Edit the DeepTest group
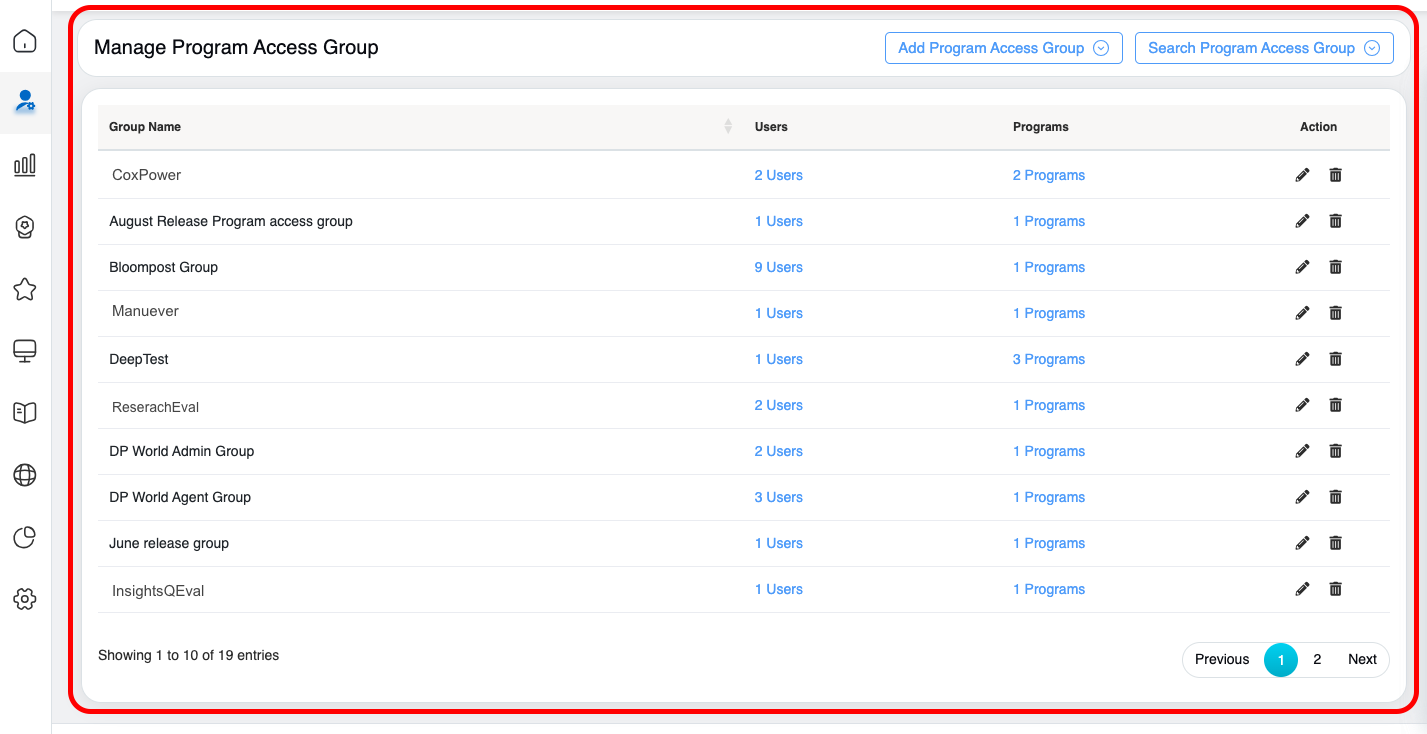Screen dimensions: 1427x734 (x=1302, y=359)
